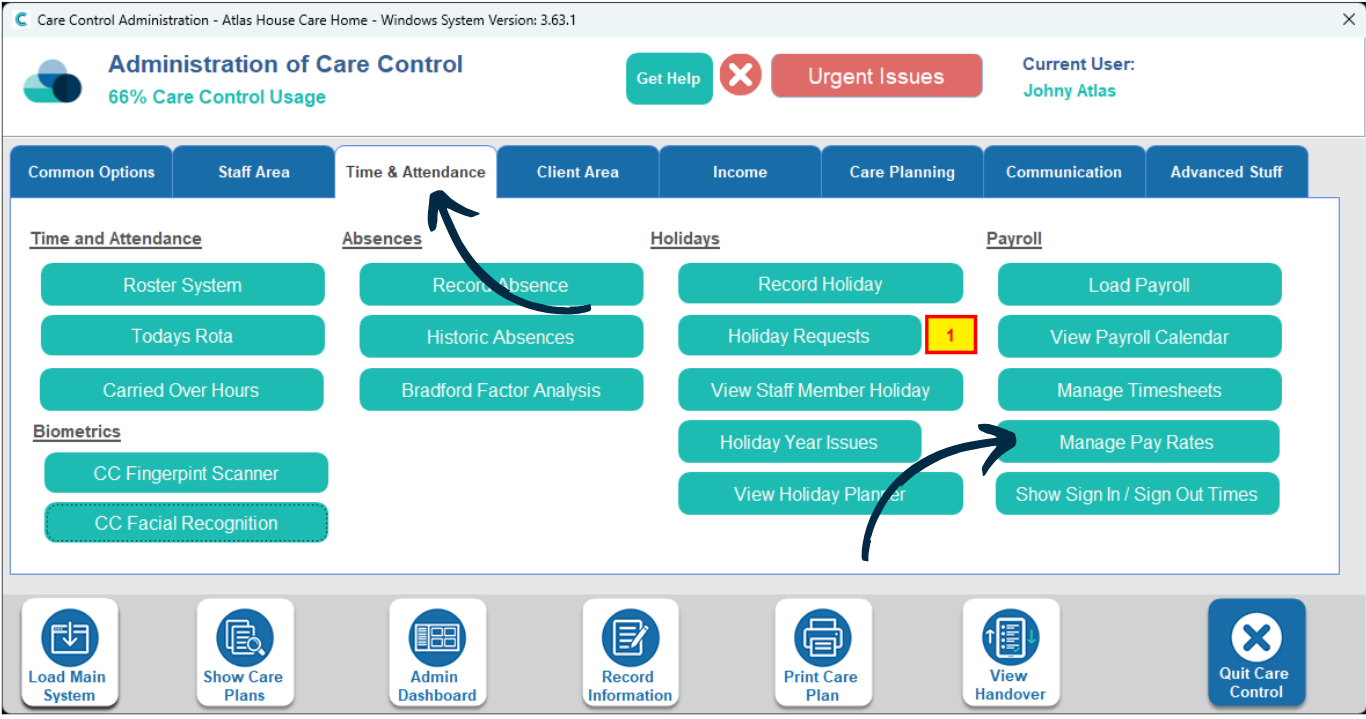1366x719 pixels.
Task: Click the Record Holiday button
Action: coord(820,284)
